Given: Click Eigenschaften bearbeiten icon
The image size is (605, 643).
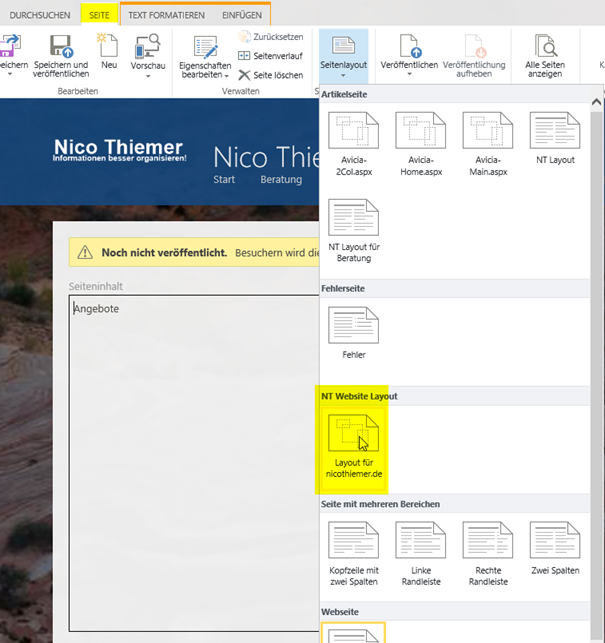Looking at the screenshot, I should click(x=205, y=46).
